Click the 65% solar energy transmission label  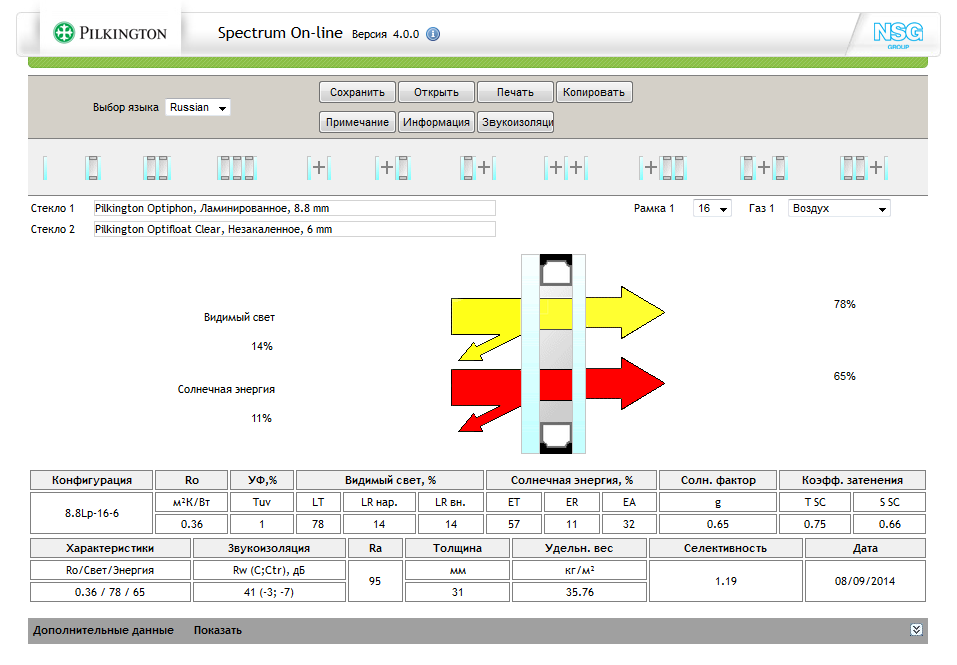tap(845, 376)
